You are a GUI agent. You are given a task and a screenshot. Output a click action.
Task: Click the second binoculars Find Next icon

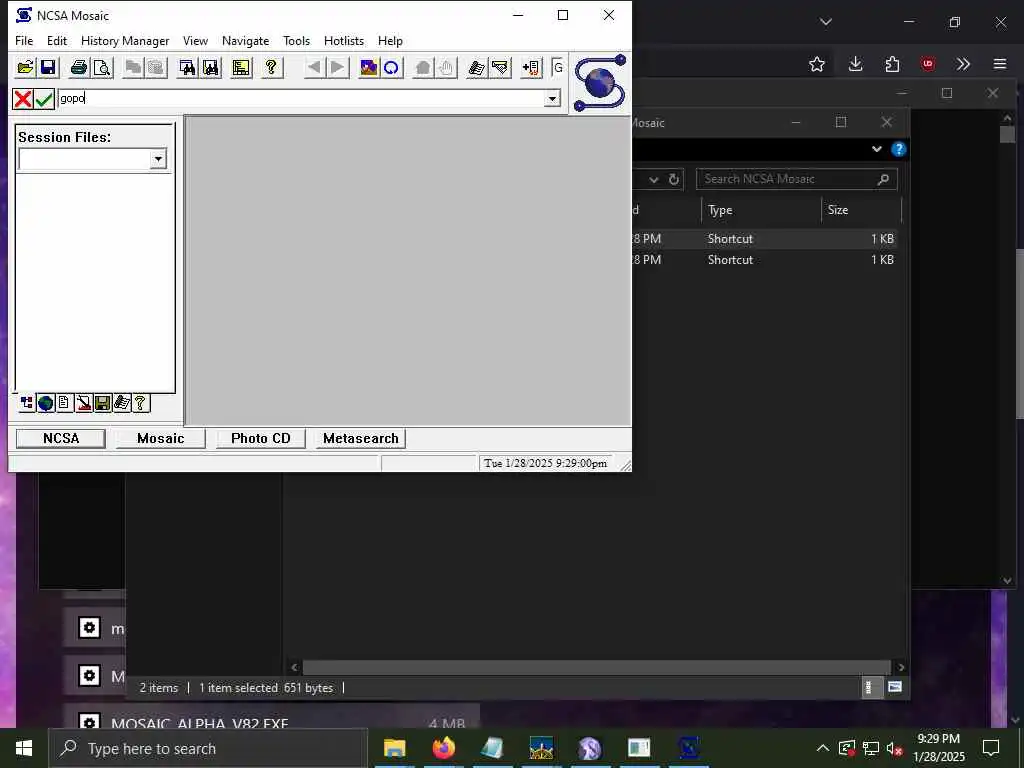tap(210, 67)
